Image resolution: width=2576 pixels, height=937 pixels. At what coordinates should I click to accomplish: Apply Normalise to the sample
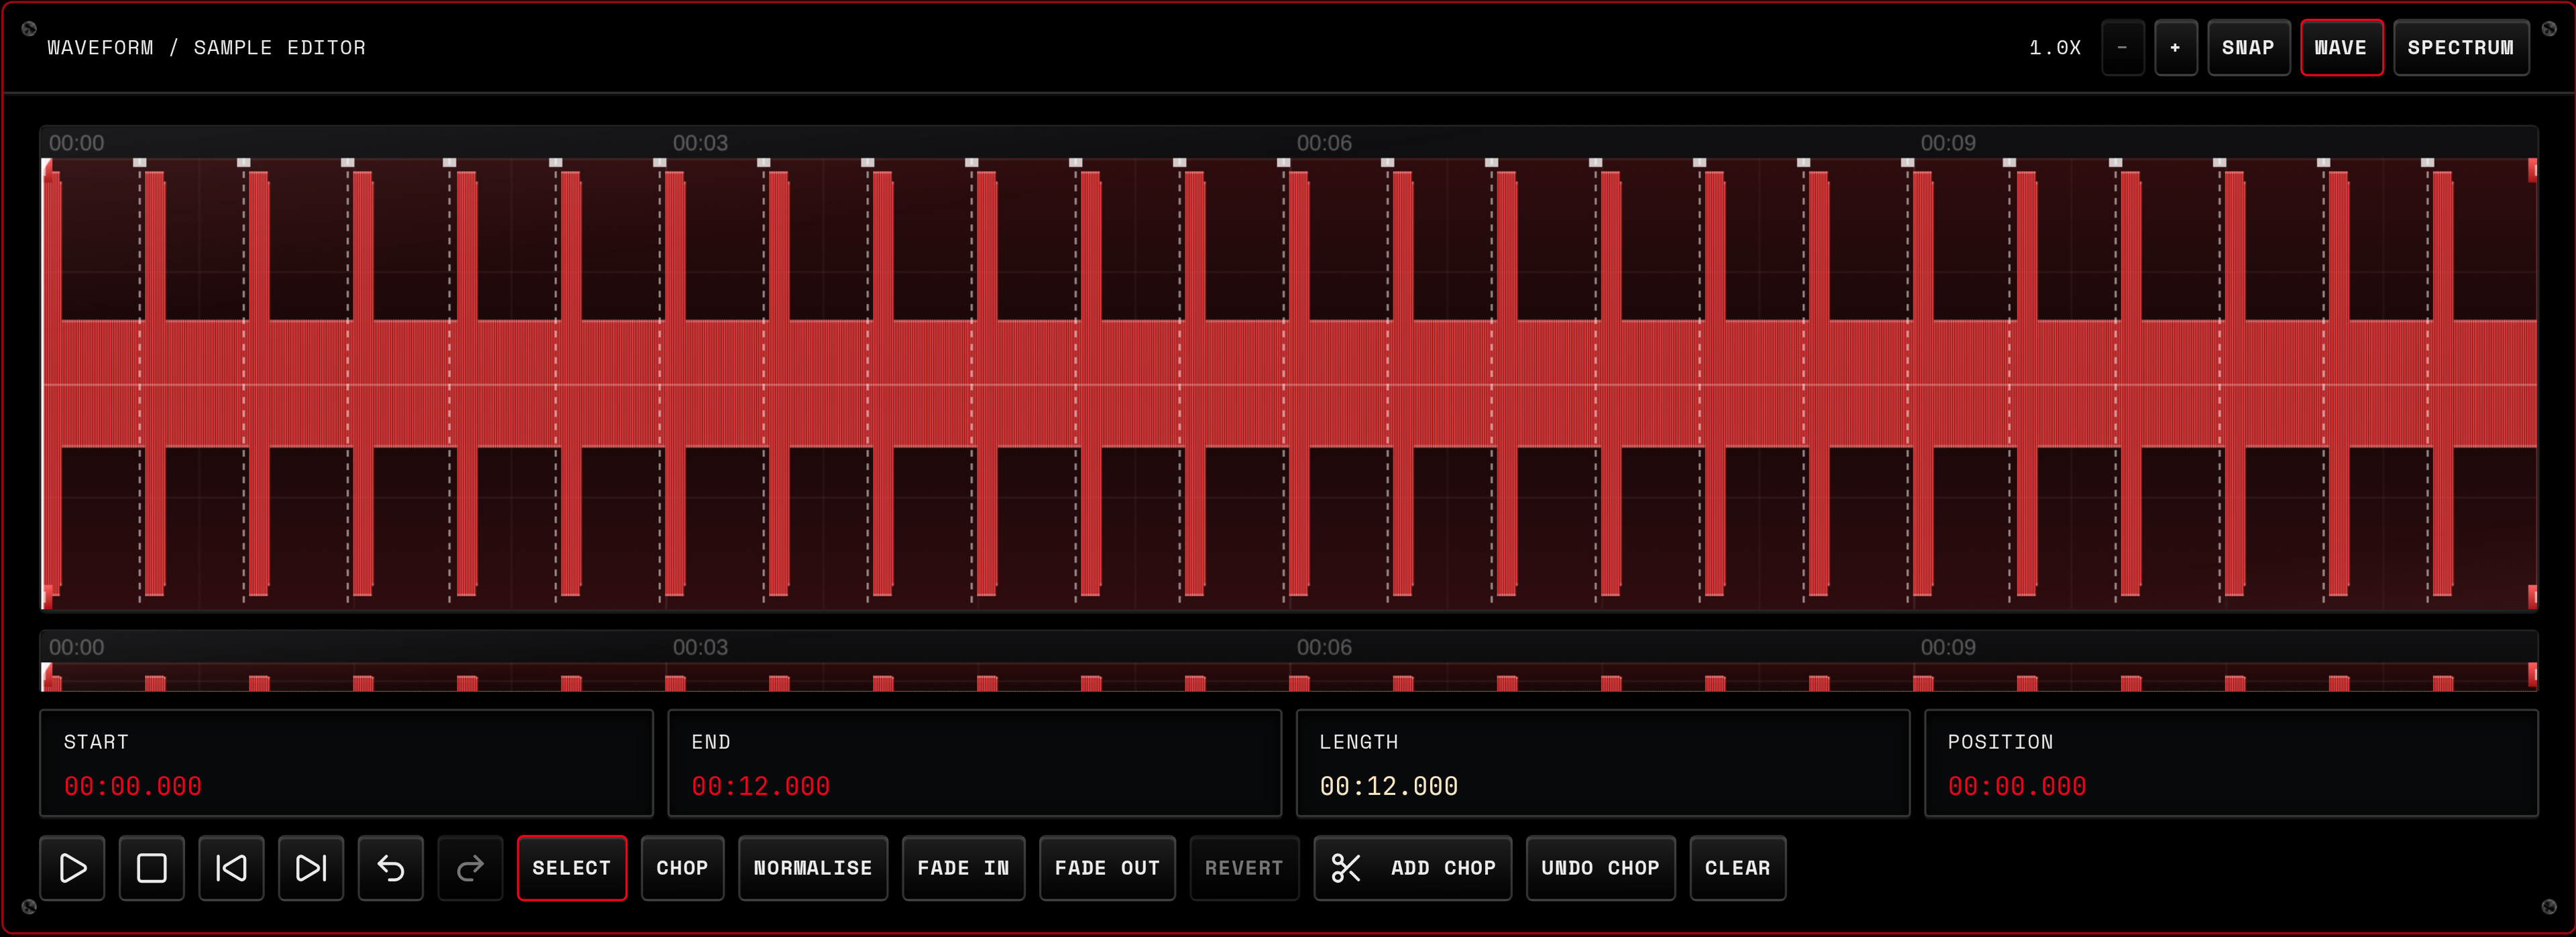coord(813,868)
